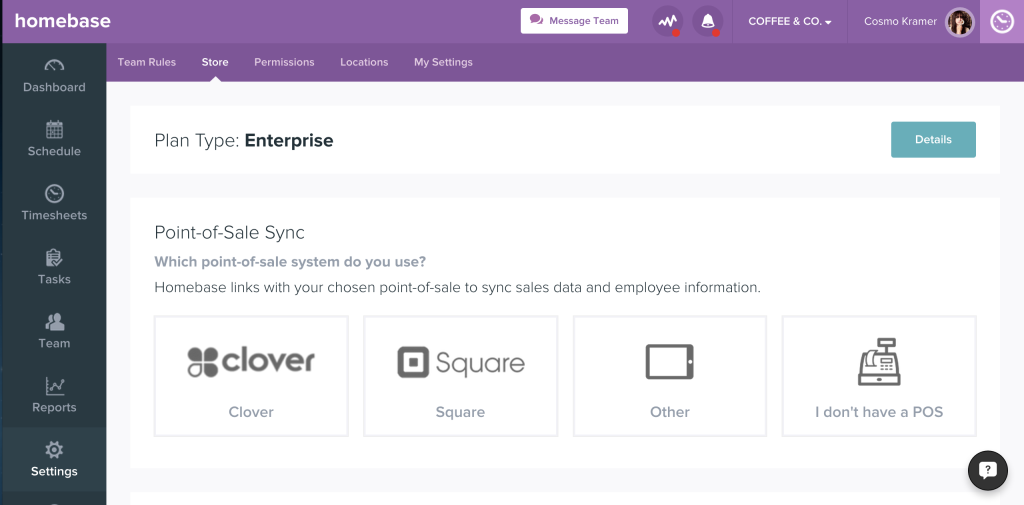Click the homebase logo
Screen dimensions: 1024x505
(63, 21)
